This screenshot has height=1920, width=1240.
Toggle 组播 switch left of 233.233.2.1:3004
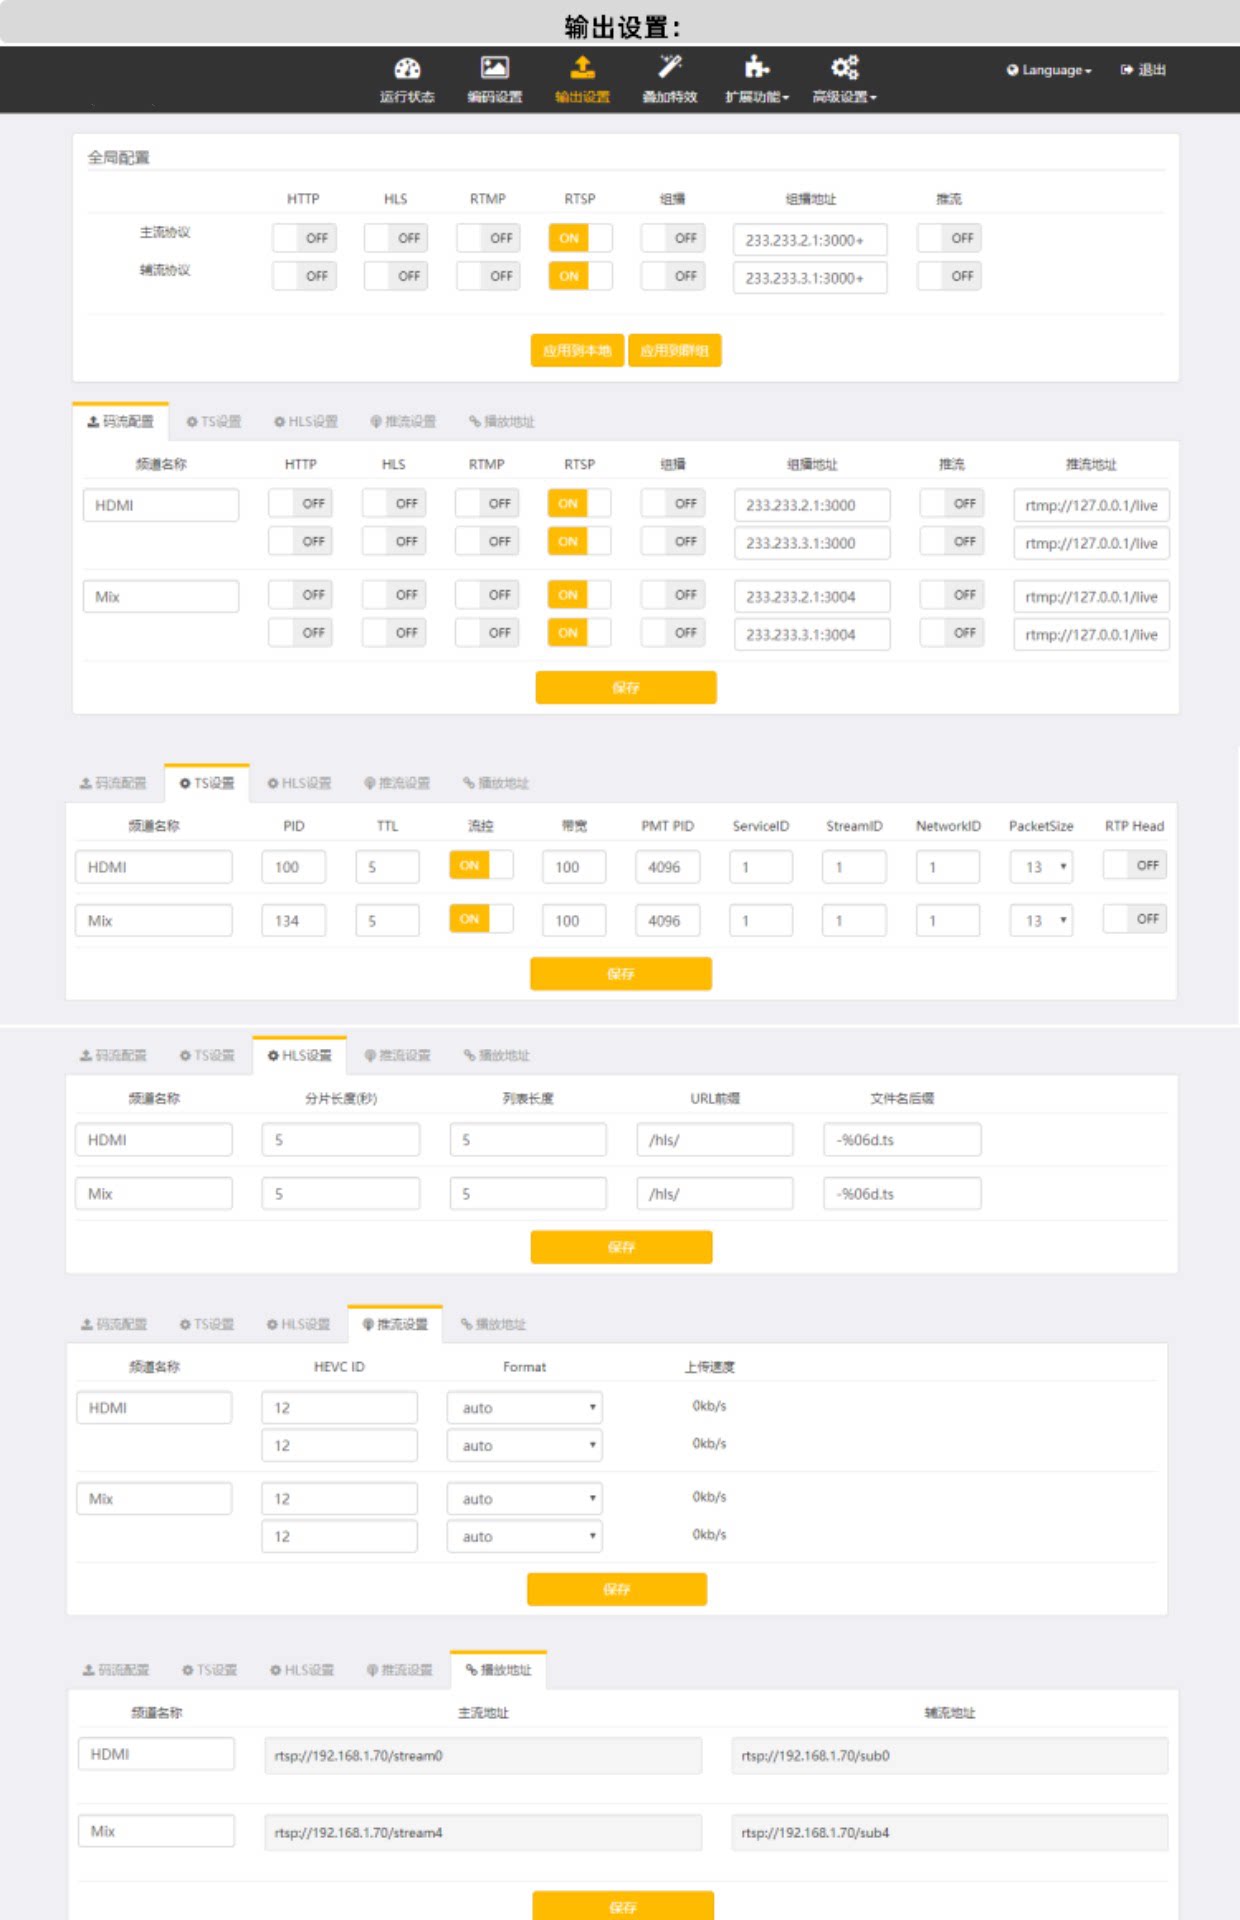672,595
